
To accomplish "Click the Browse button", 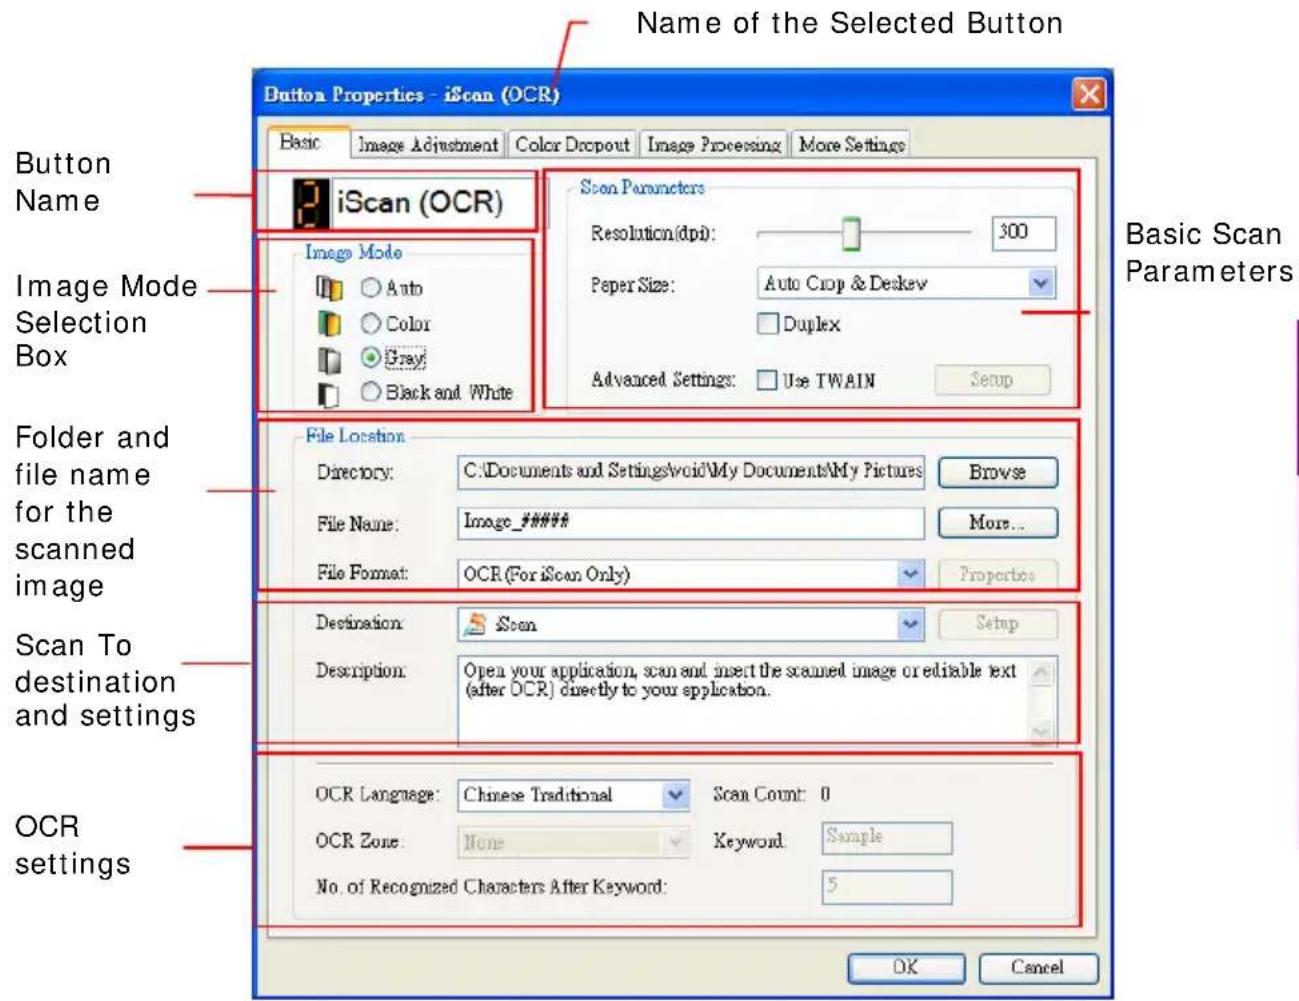I will click(997, 472).
